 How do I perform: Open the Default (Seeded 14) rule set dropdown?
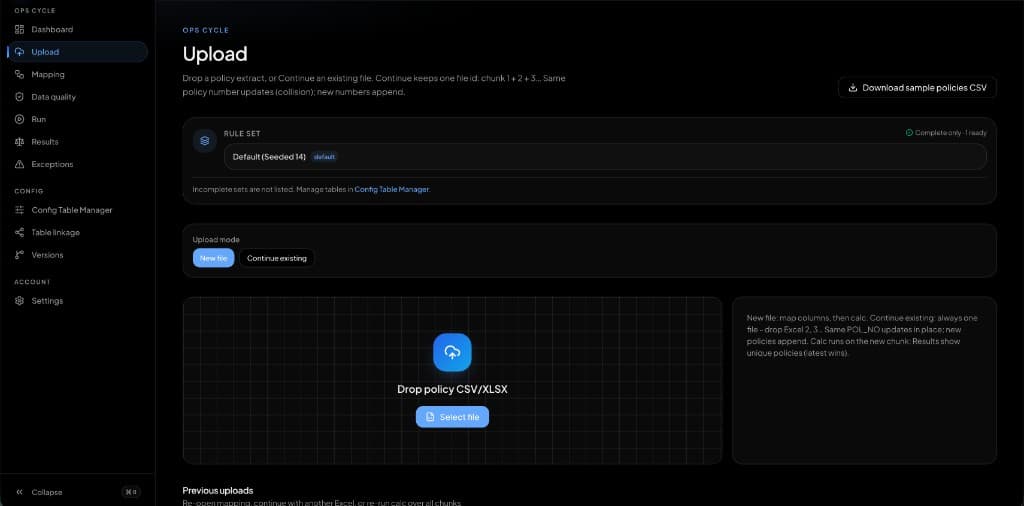click(605, 157)
